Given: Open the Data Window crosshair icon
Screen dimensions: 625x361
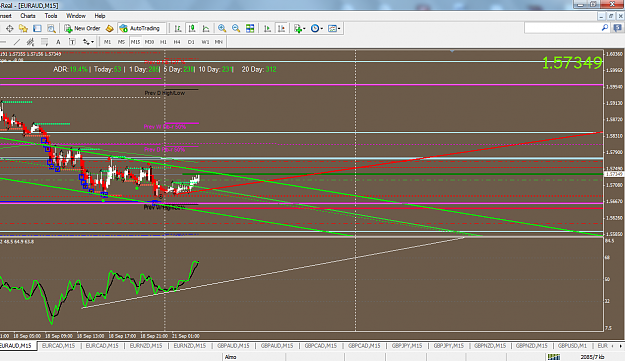Looking at the screenshot, I should (x=9, y=28).
